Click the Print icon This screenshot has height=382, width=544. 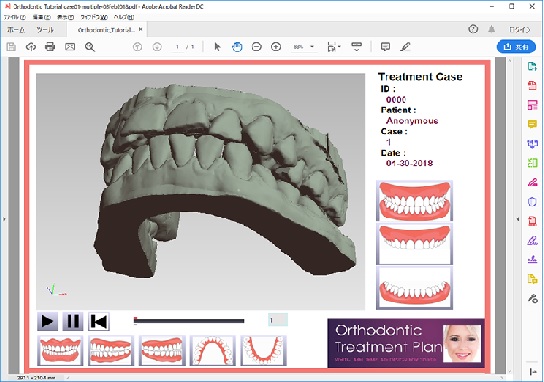pos(50,46)
